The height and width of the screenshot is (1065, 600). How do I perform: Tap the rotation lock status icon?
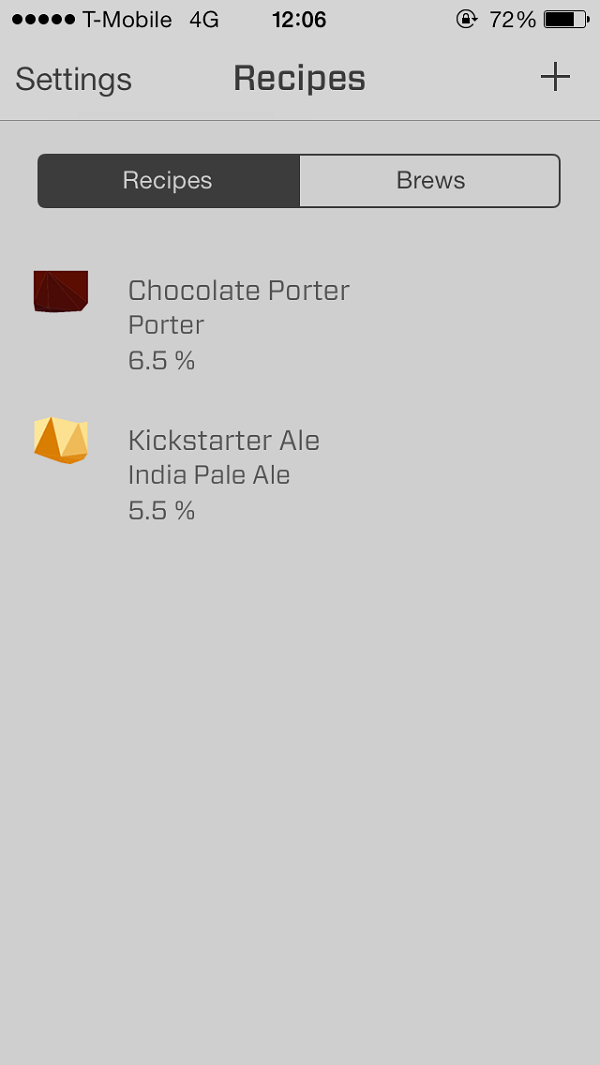pyautogui.click(x=466, y=19)
